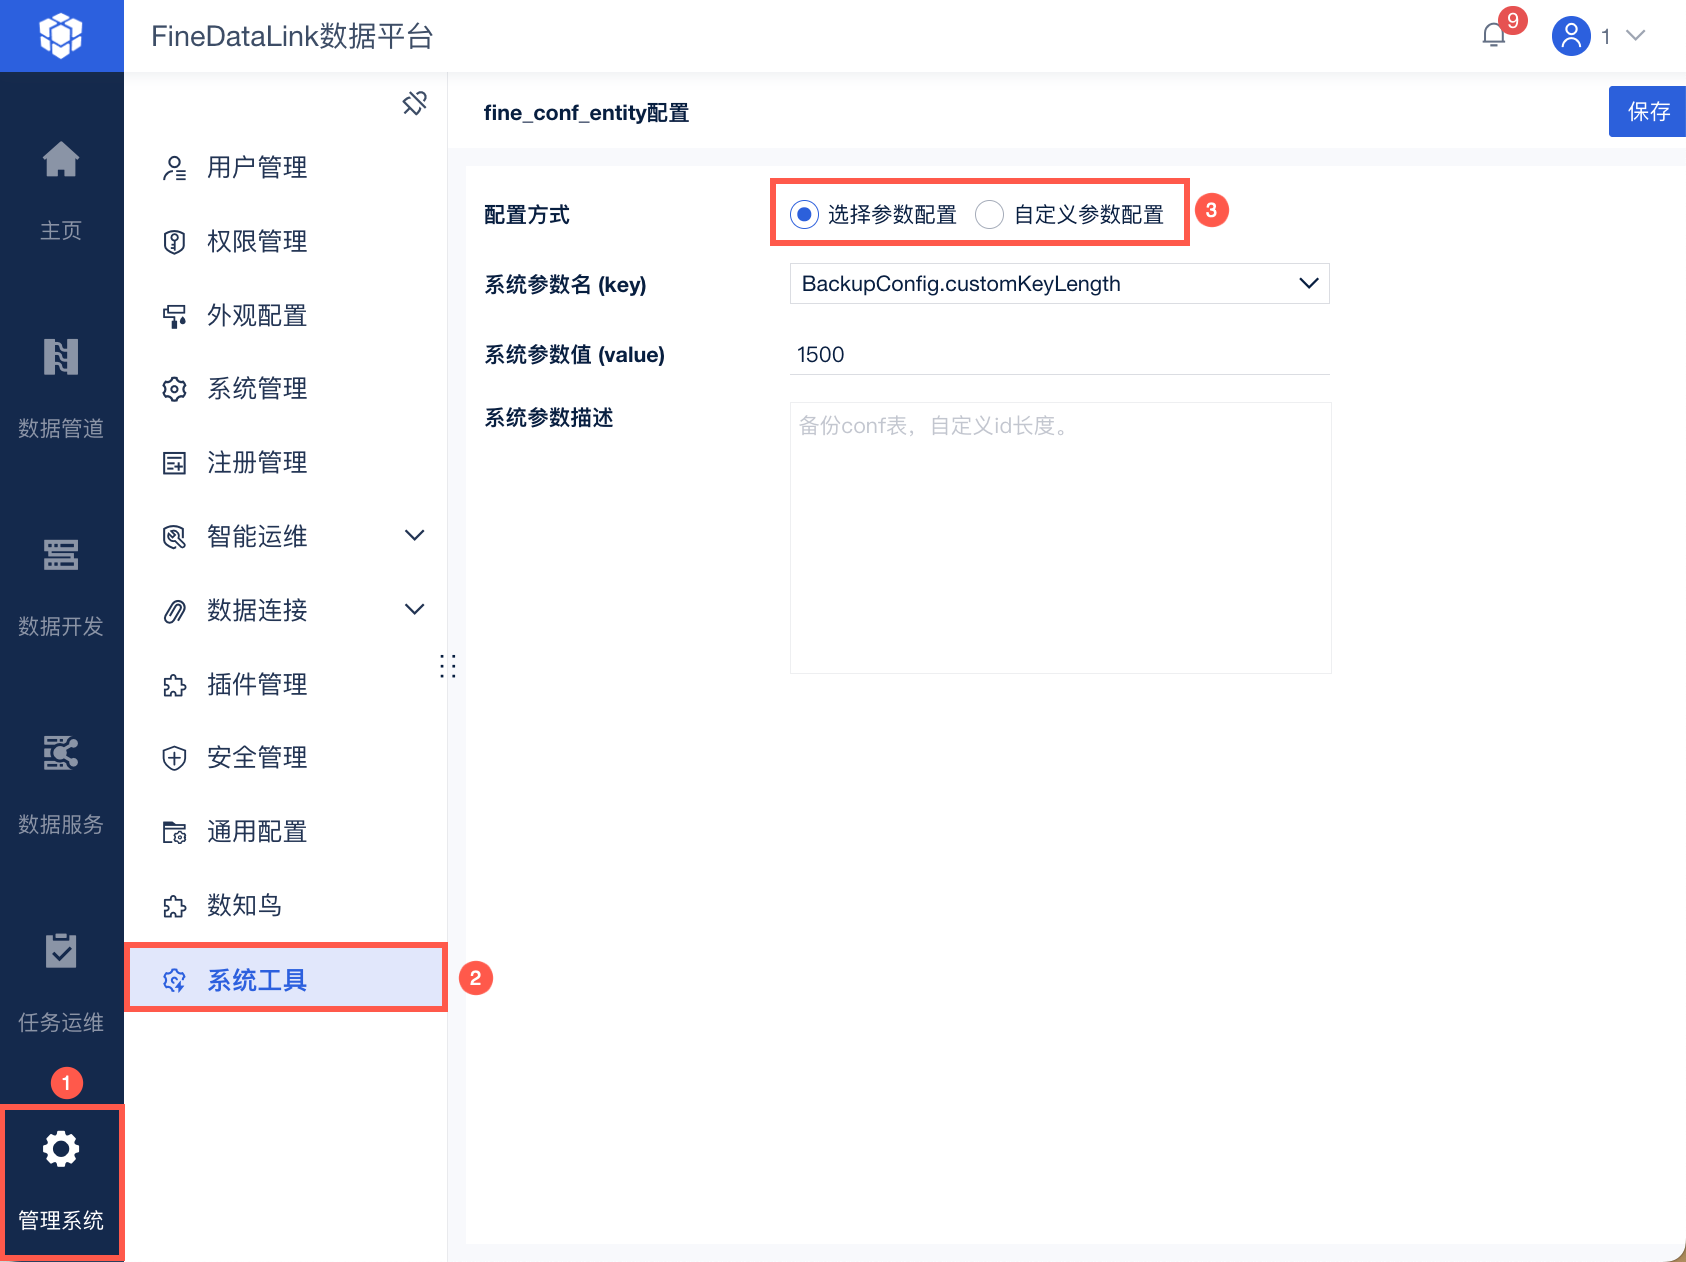Click the 数据服务 label in the sidebar
This screenshot has width=1686, height=1262.
pyautogui.click(x=61, y=825)
